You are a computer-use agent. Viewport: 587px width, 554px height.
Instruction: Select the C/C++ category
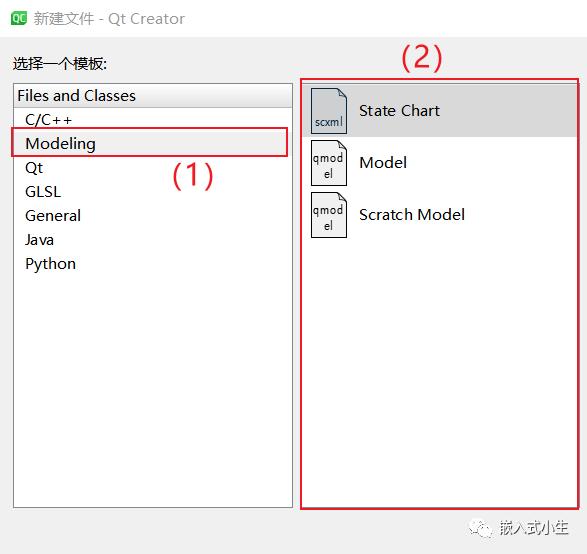point(152,119)
